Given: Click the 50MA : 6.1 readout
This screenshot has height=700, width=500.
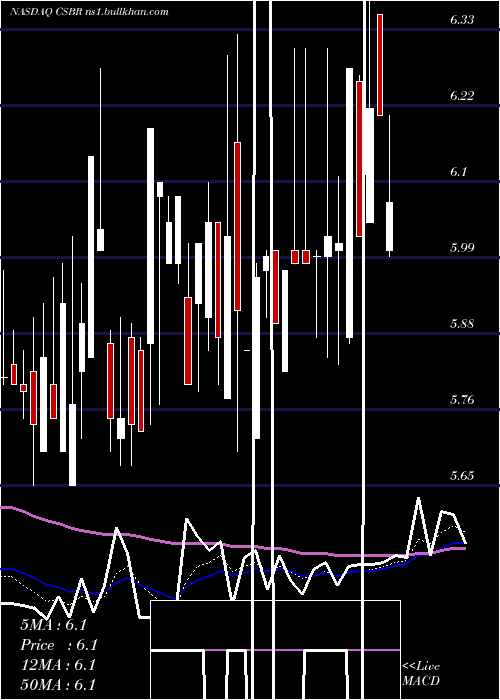Looking at the screenshot, I should pos(58,684).
